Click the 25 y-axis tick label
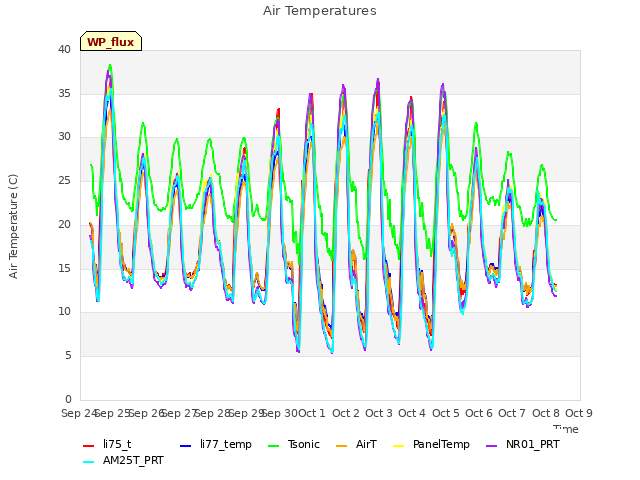This screenshot has width=640, height=480. (64, 180)
